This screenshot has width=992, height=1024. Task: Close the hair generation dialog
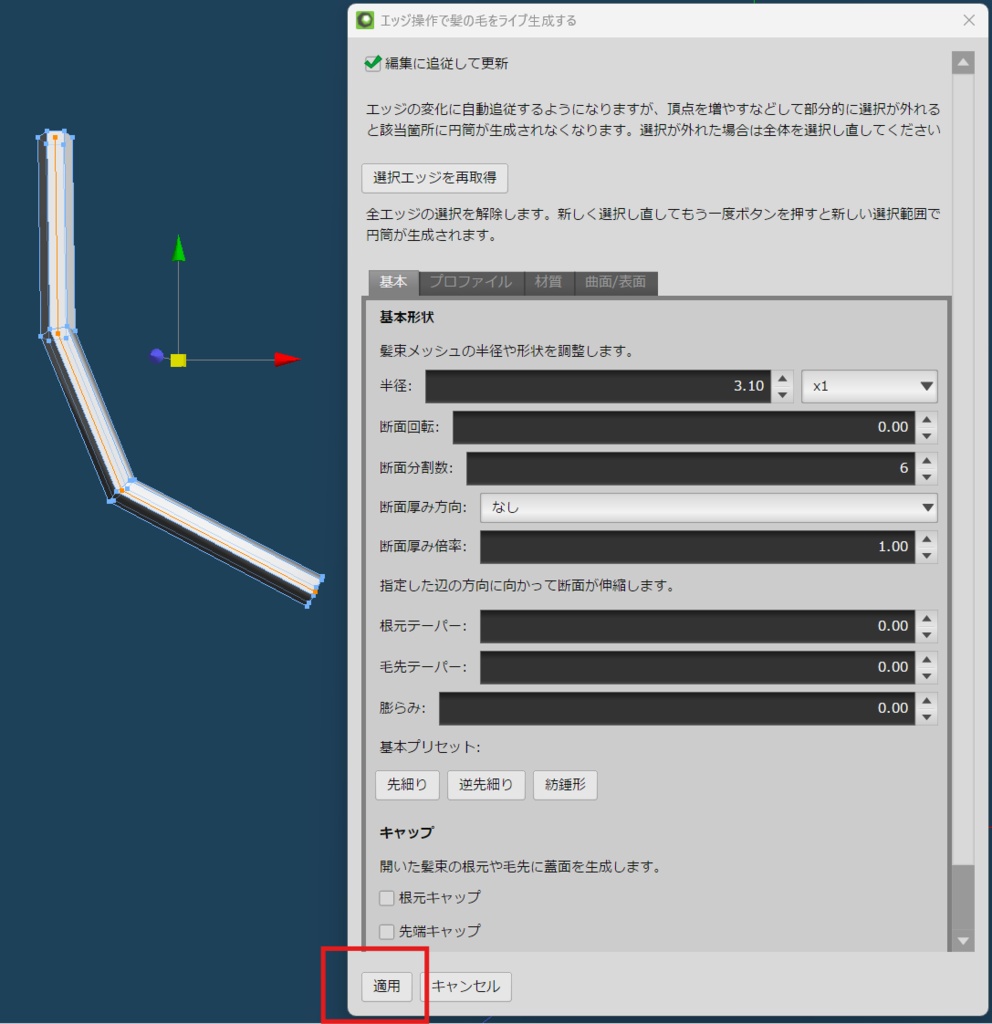[969, 20]
